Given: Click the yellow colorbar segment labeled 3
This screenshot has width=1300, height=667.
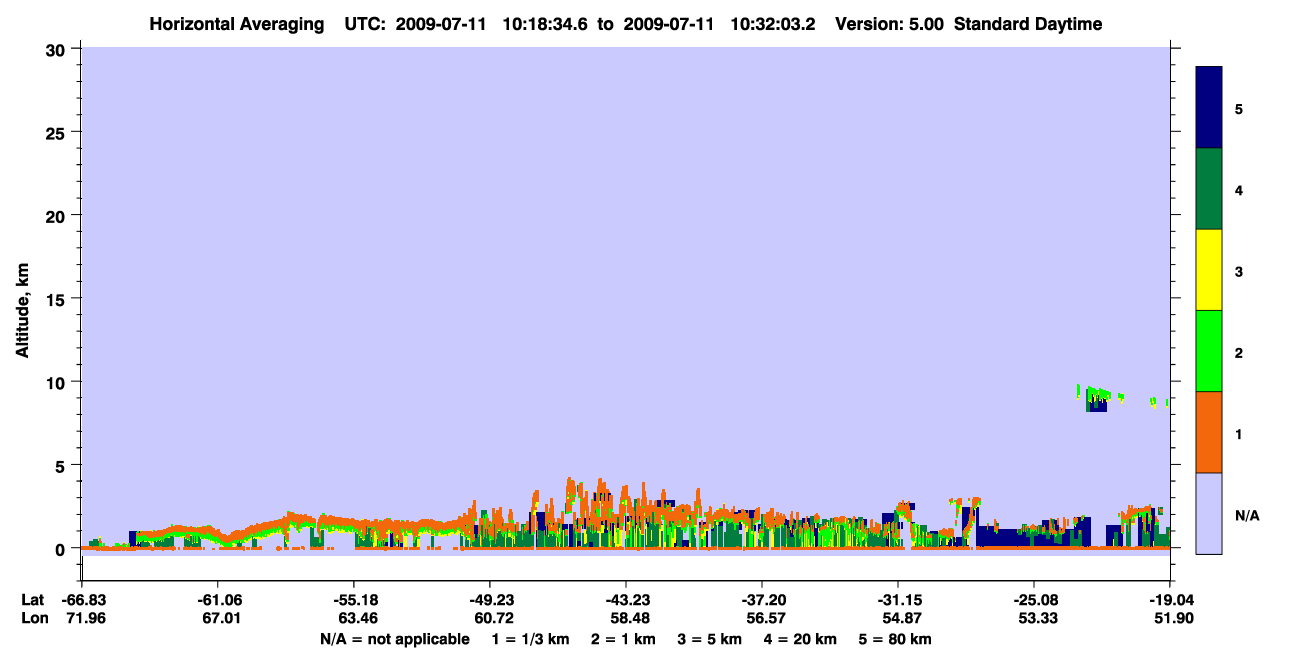Looking at the screenshot, I should click(x=1209, y=270).
